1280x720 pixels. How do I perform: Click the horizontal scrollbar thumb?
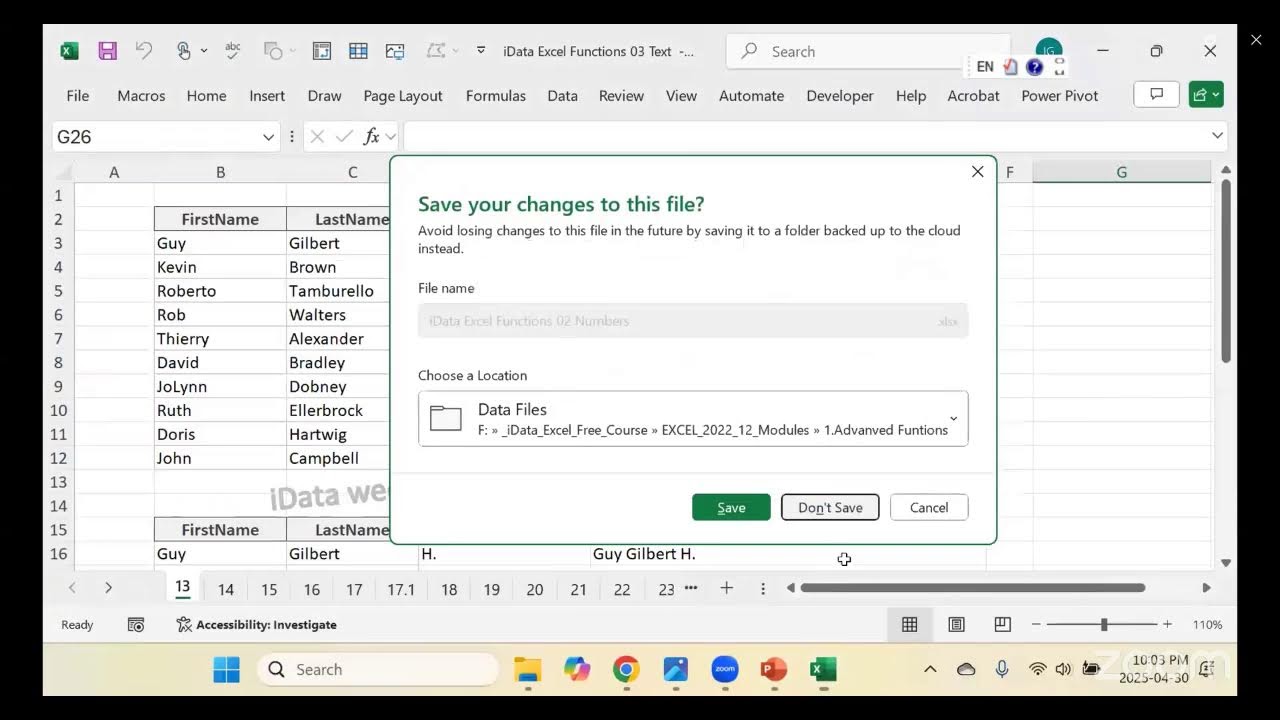[972, 588]
